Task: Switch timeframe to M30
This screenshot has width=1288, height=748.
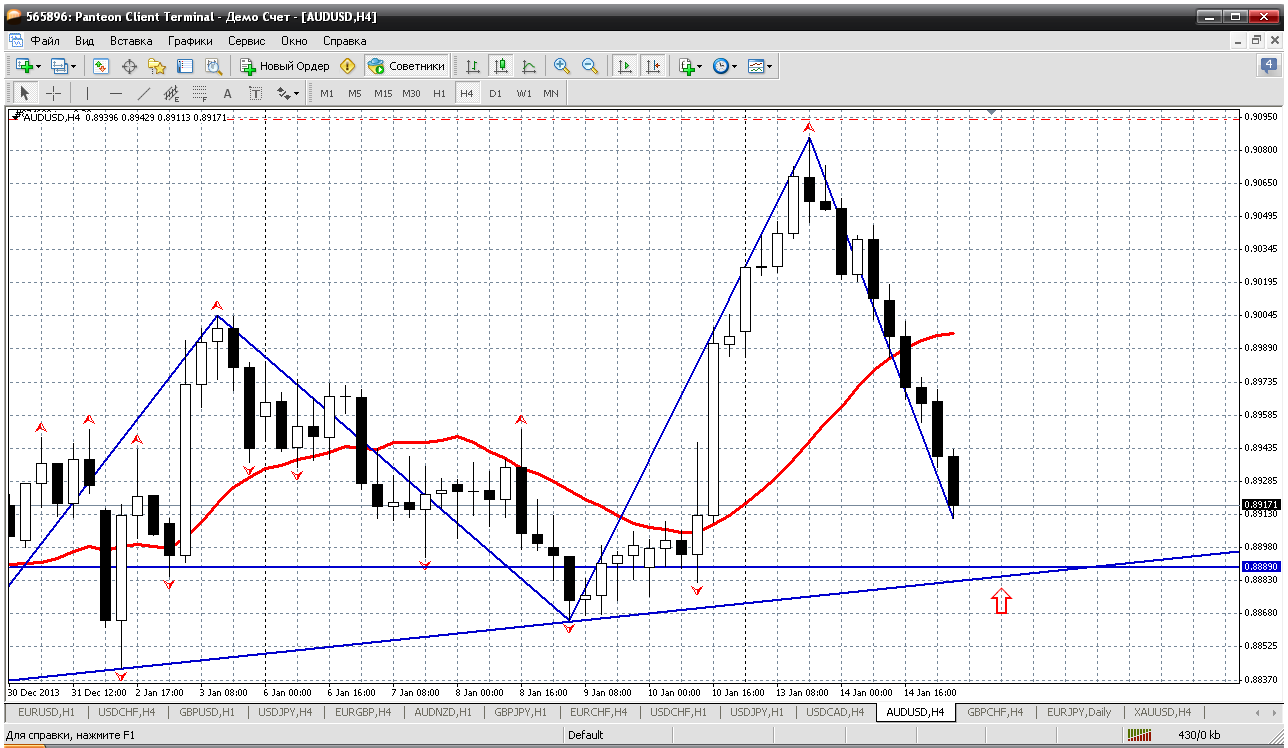Action: pyautogui.click(x=411, y=93)
